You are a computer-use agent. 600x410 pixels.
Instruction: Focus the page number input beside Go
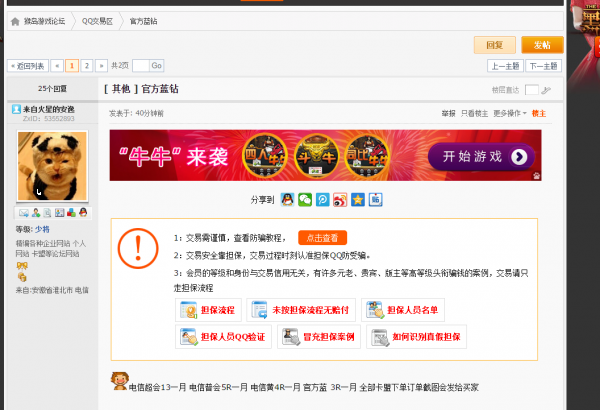[x=140, y=66]
